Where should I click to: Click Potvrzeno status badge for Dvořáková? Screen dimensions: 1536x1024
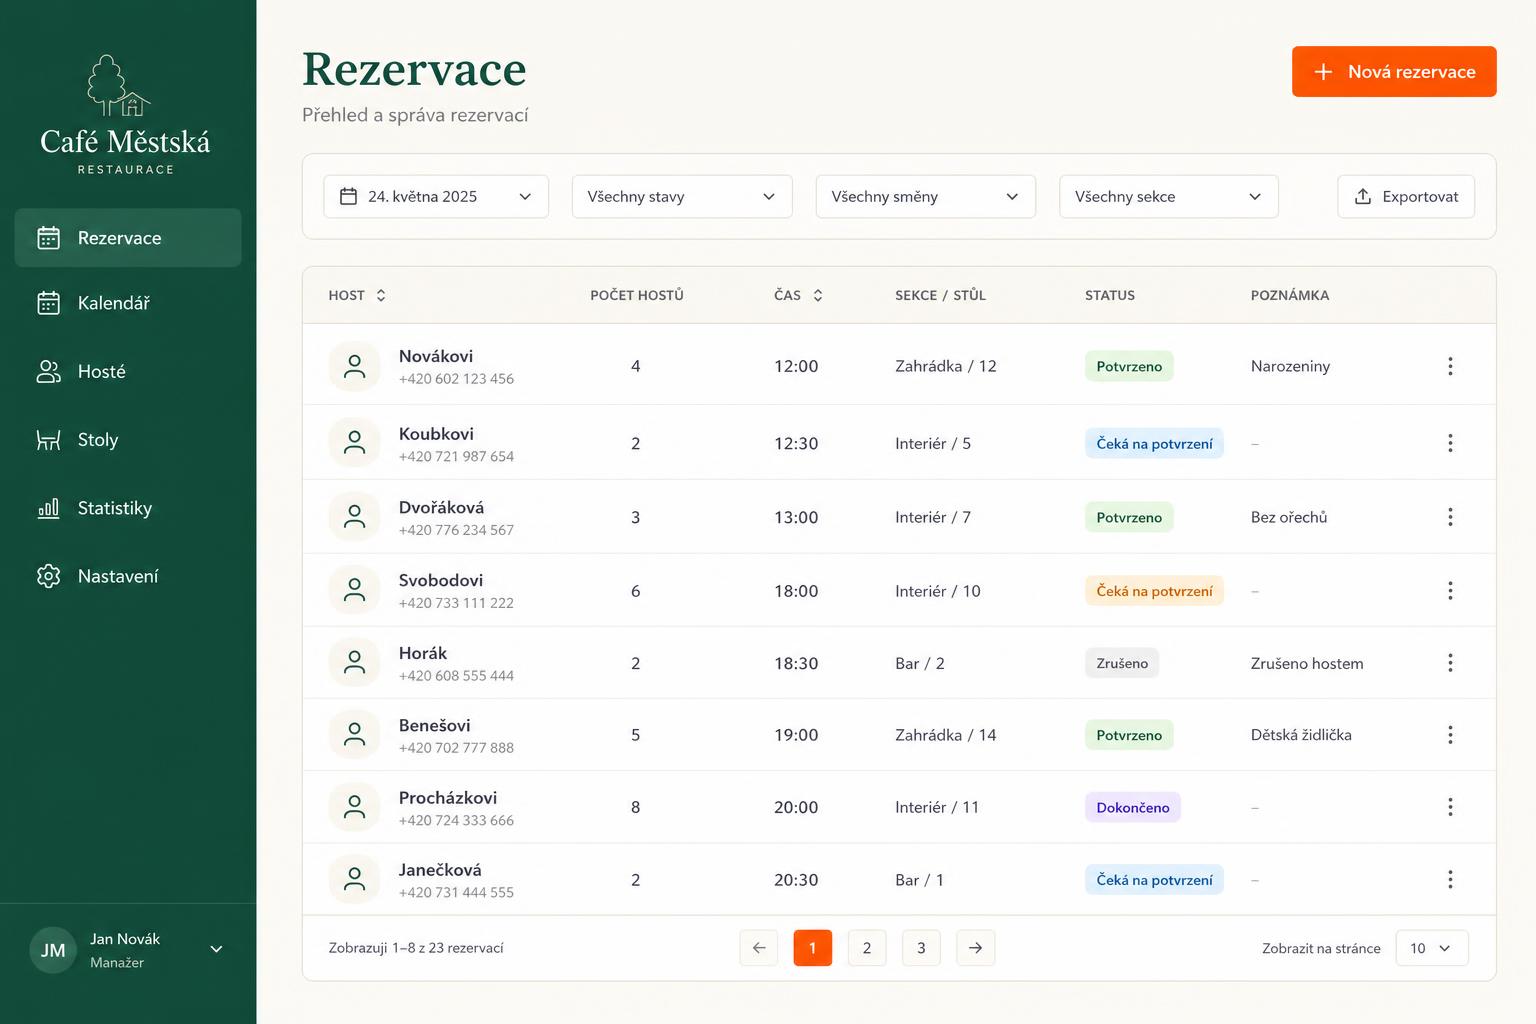coord(1129,518)
